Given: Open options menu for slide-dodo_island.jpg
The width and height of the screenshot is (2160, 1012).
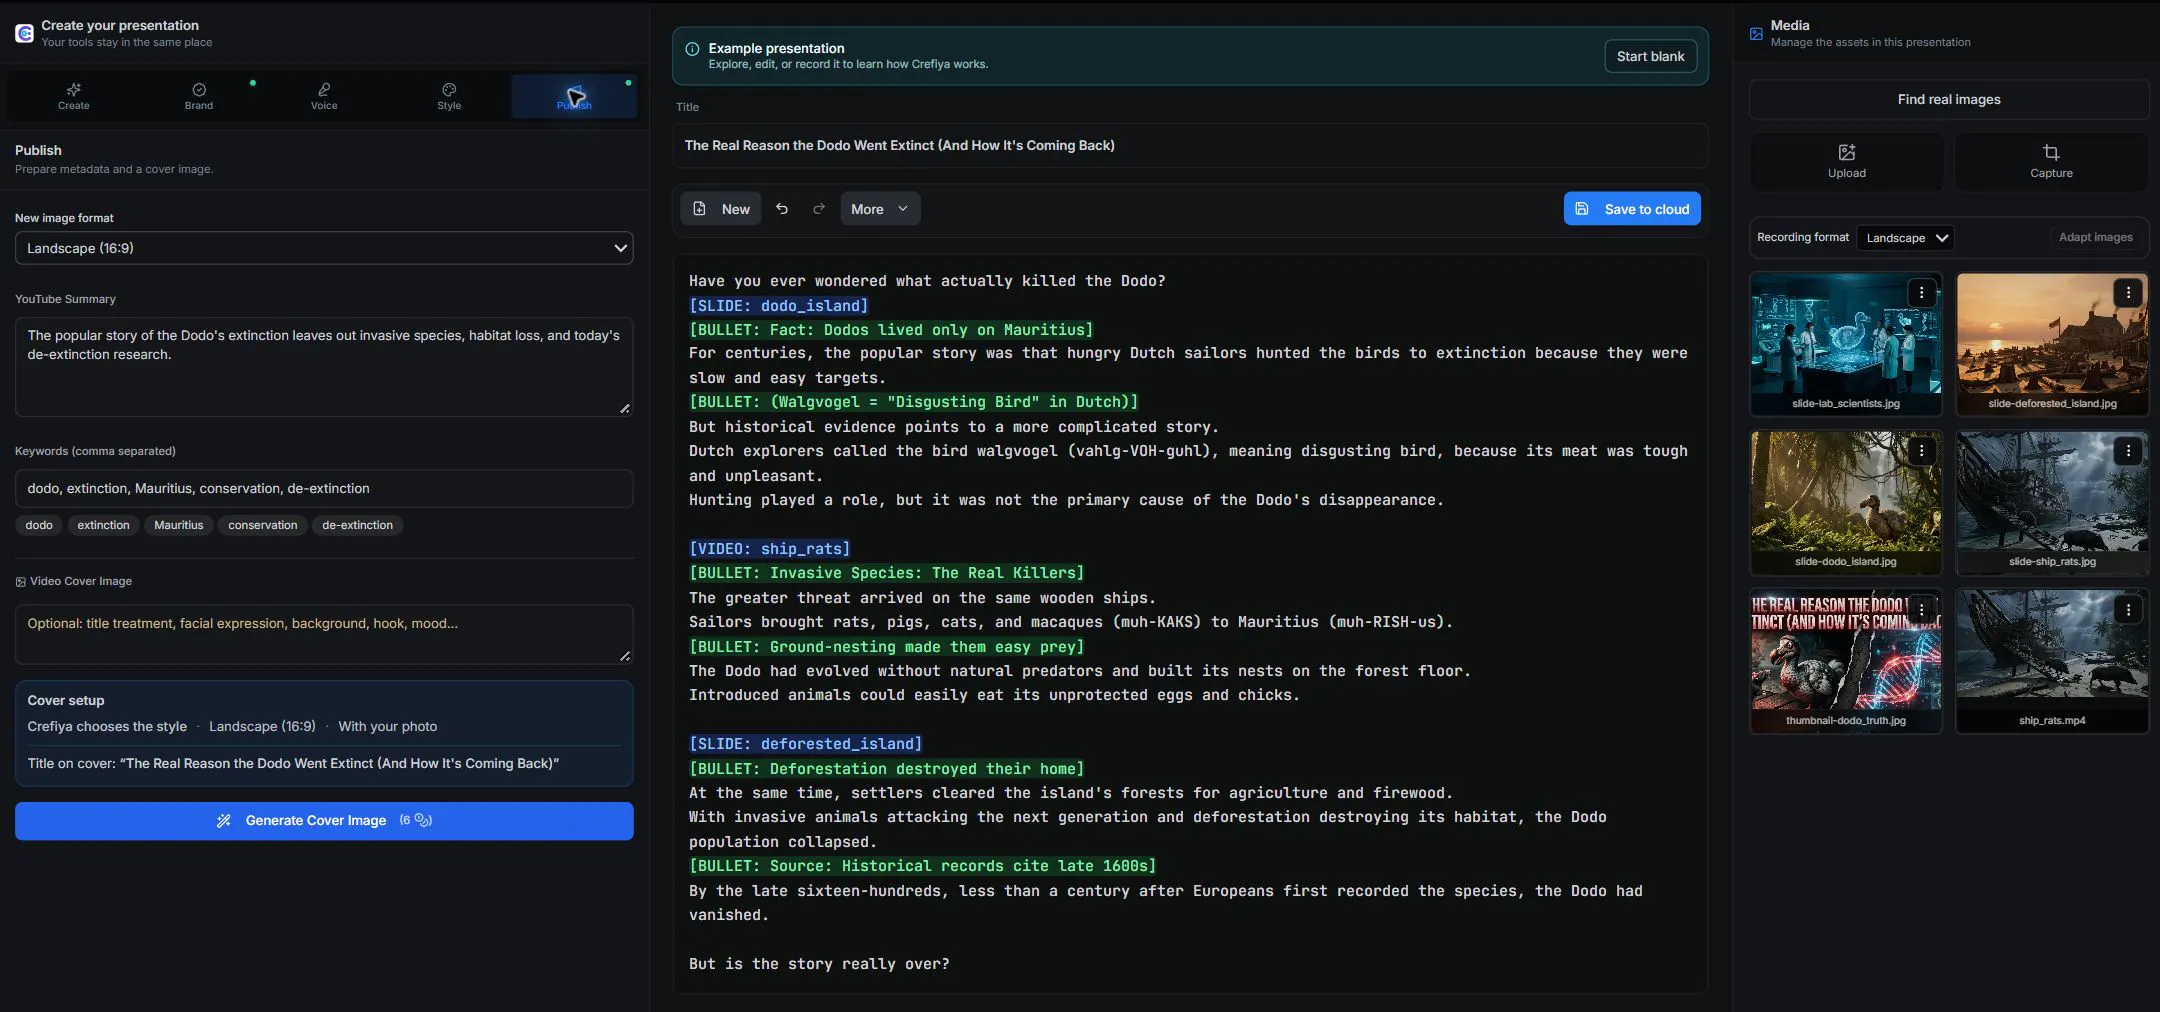Looking at the screenshot, I should click(x=1921, y=451).
